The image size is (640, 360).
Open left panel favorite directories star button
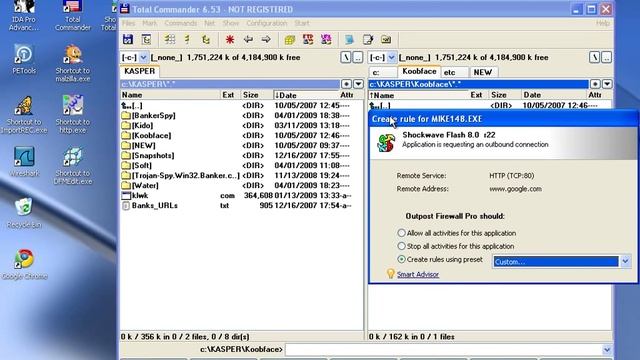[x=346, y=84]
